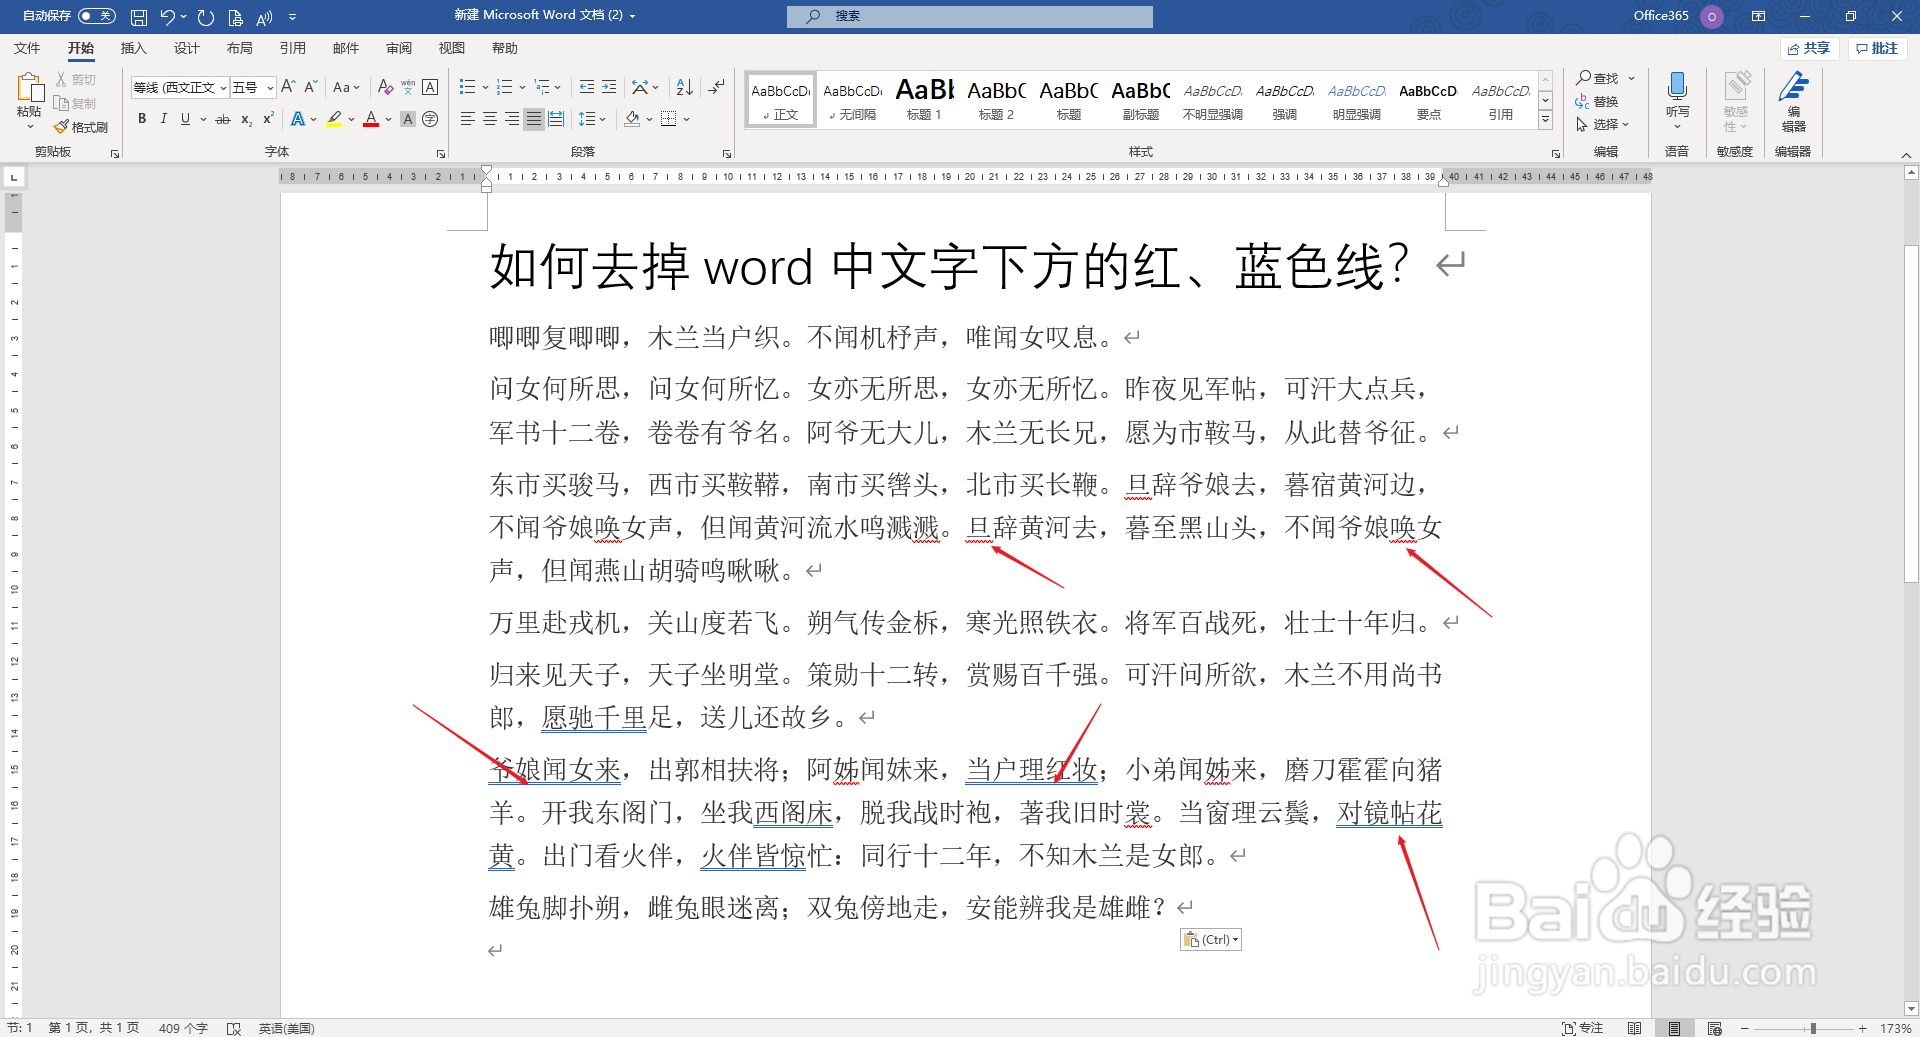Toggle bold formatting
1920x1037 pixels.
point(141,119)
